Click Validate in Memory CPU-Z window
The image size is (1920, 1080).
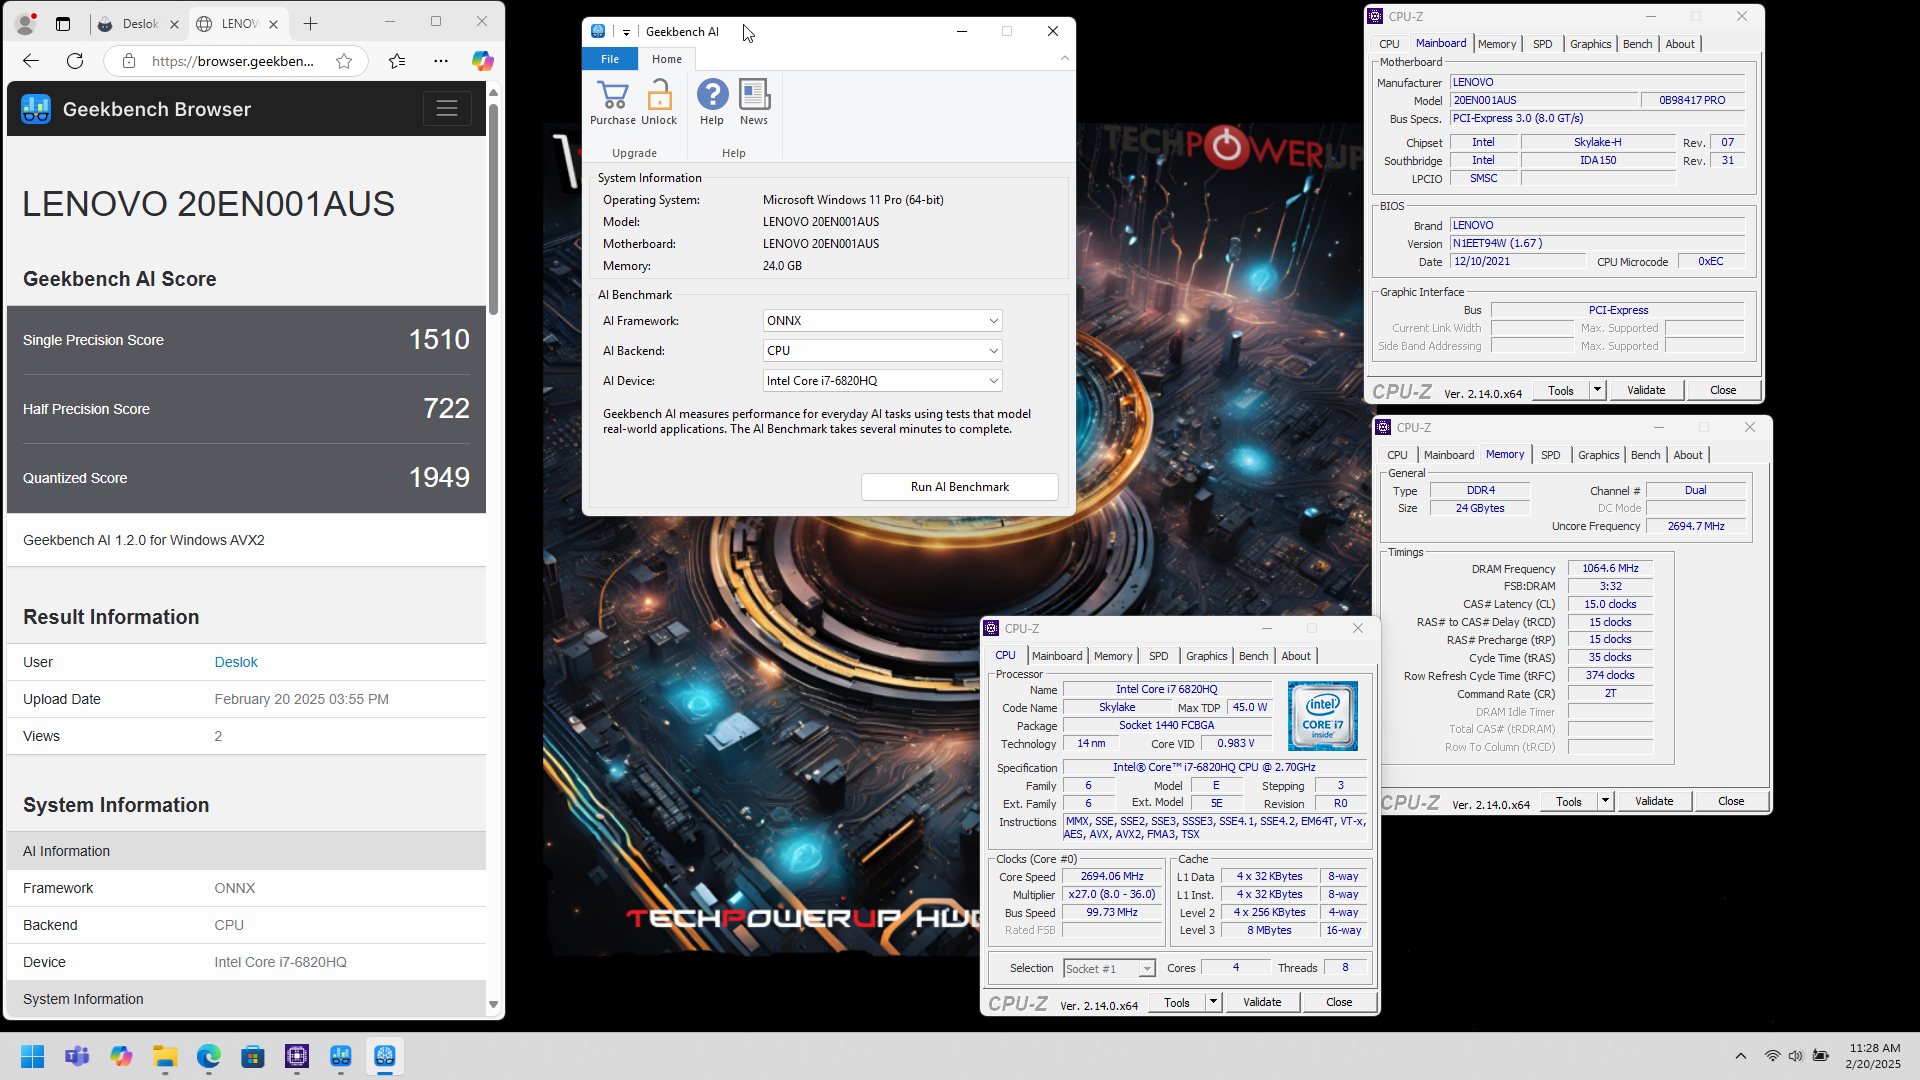coord(1654,801)
